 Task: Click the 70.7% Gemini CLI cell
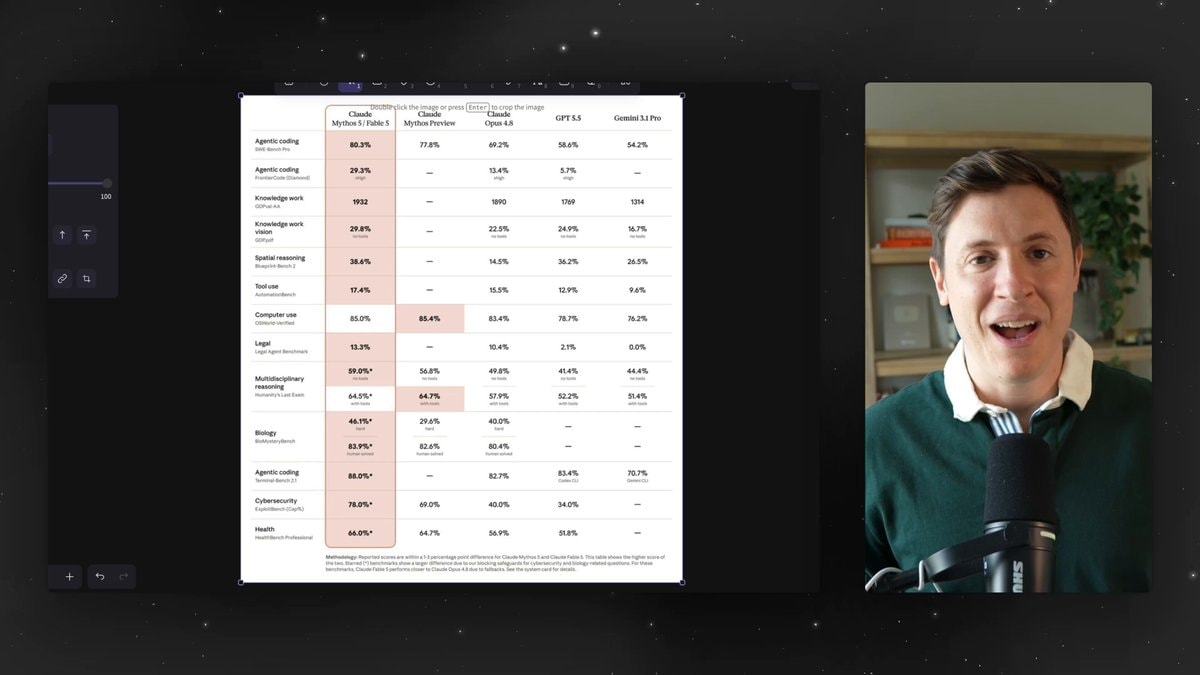pos(637,475)
